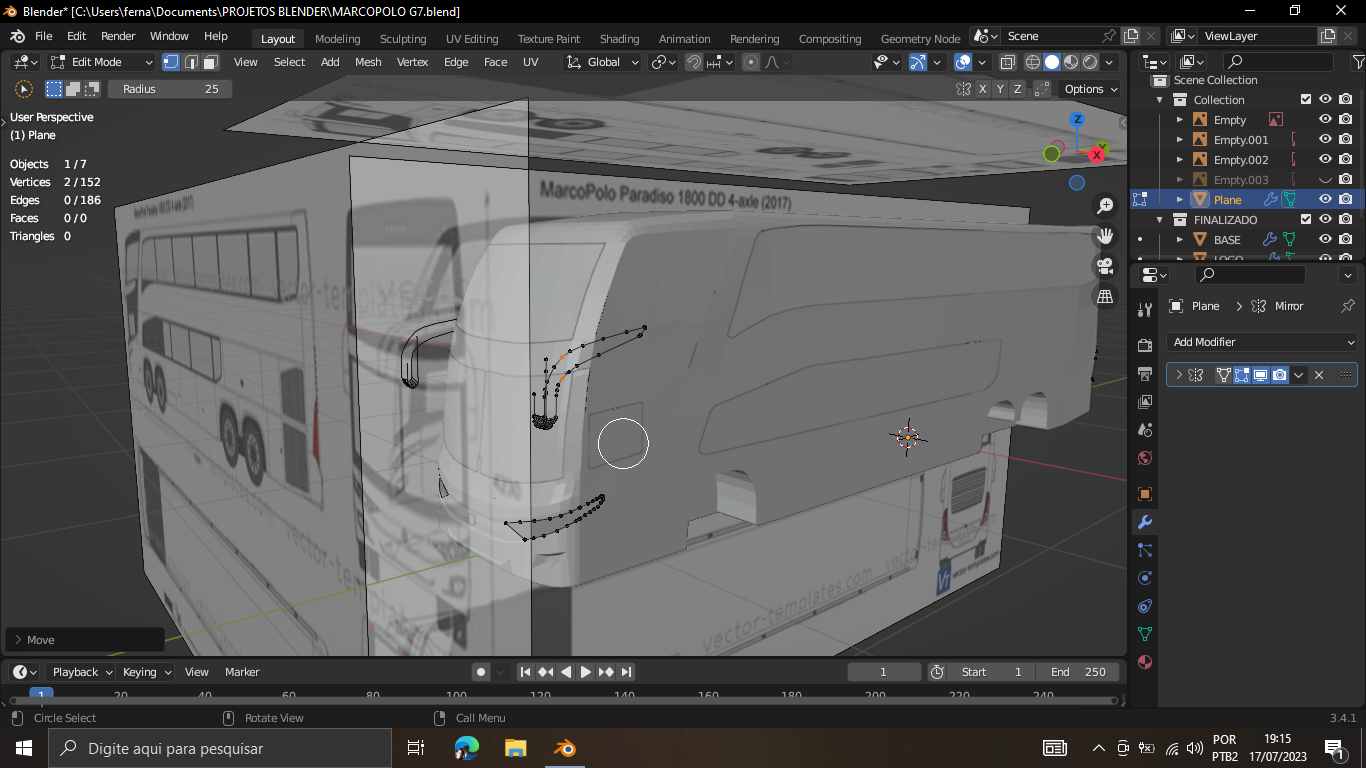Switch to the Sculpting workspace tab
Viewport: 1366px width, 768px height.
click(402, 39)
